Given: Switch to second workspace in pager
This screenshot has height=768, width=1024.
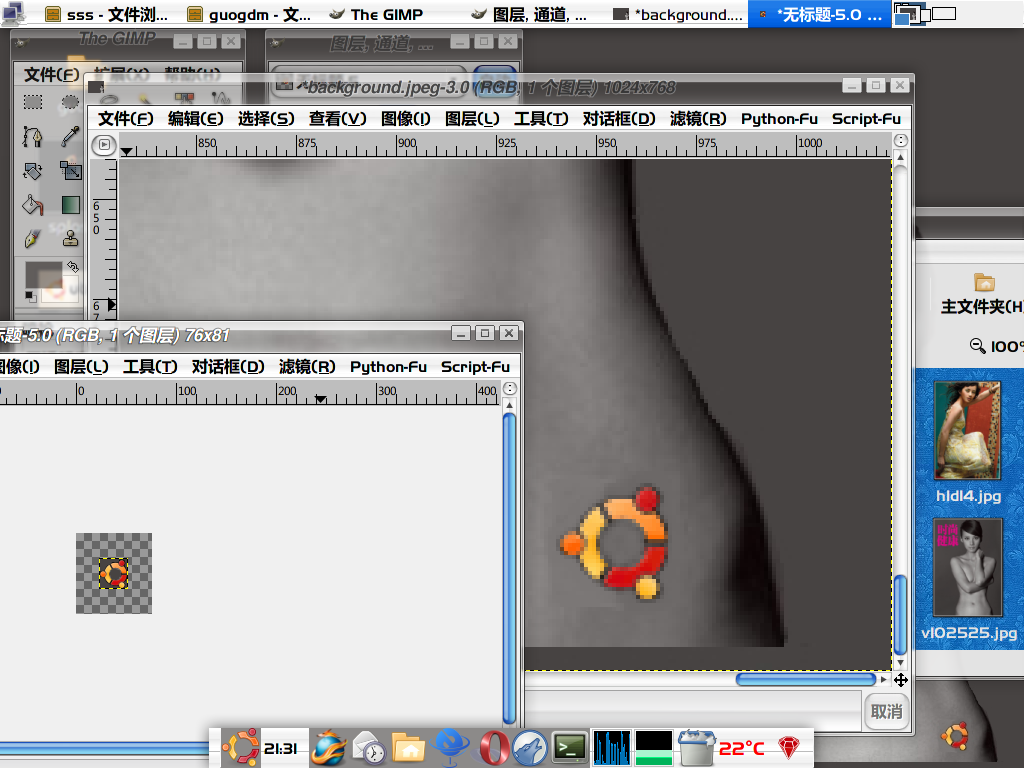Looking at the screenshot, I should click(944, 13).
